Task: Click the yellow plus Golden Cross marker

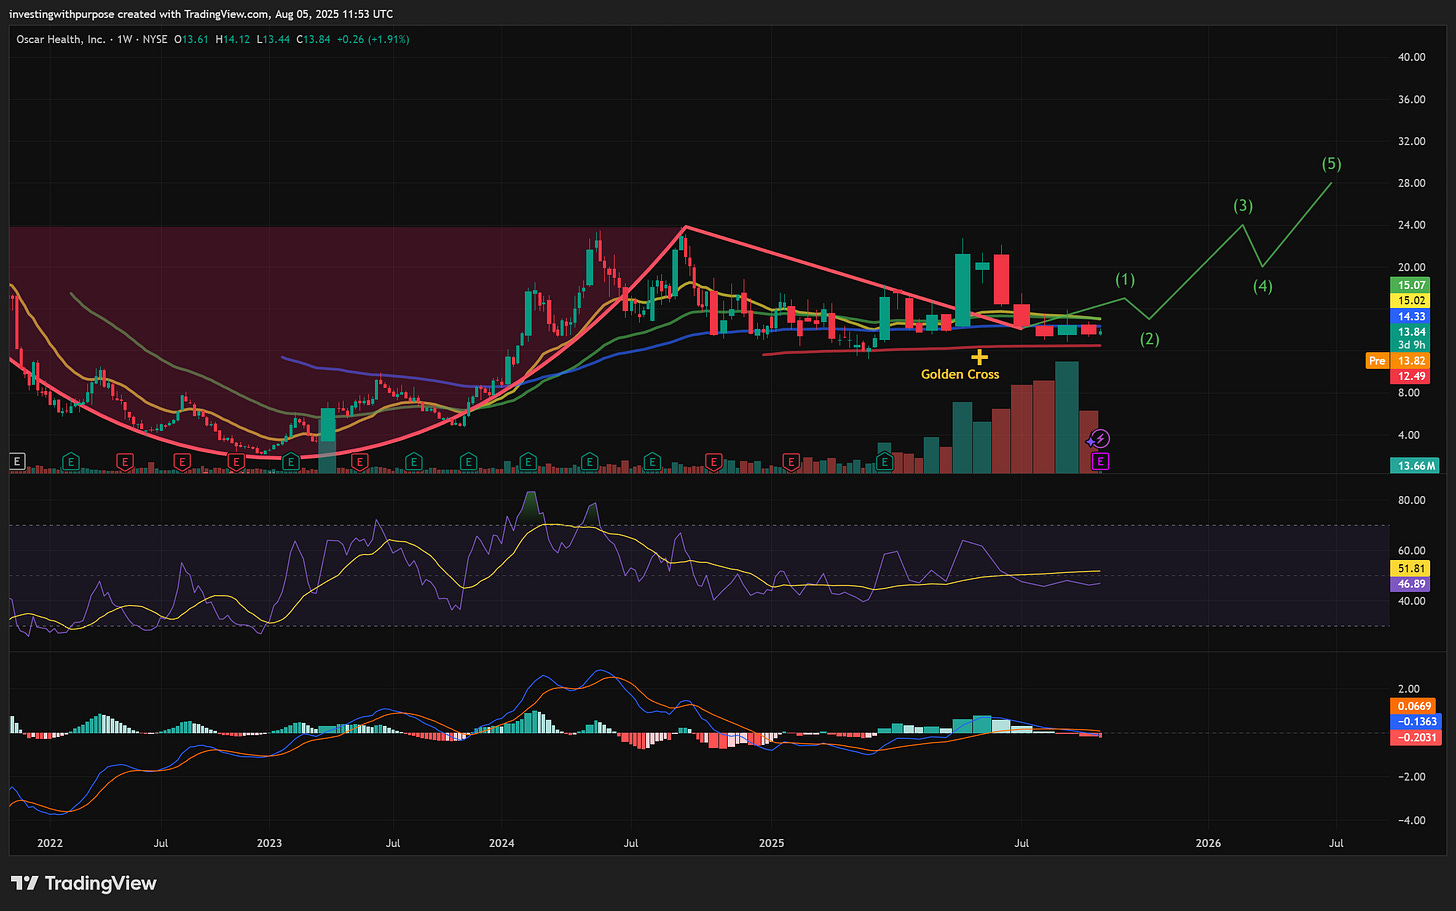Action: [x=979, y=357]
